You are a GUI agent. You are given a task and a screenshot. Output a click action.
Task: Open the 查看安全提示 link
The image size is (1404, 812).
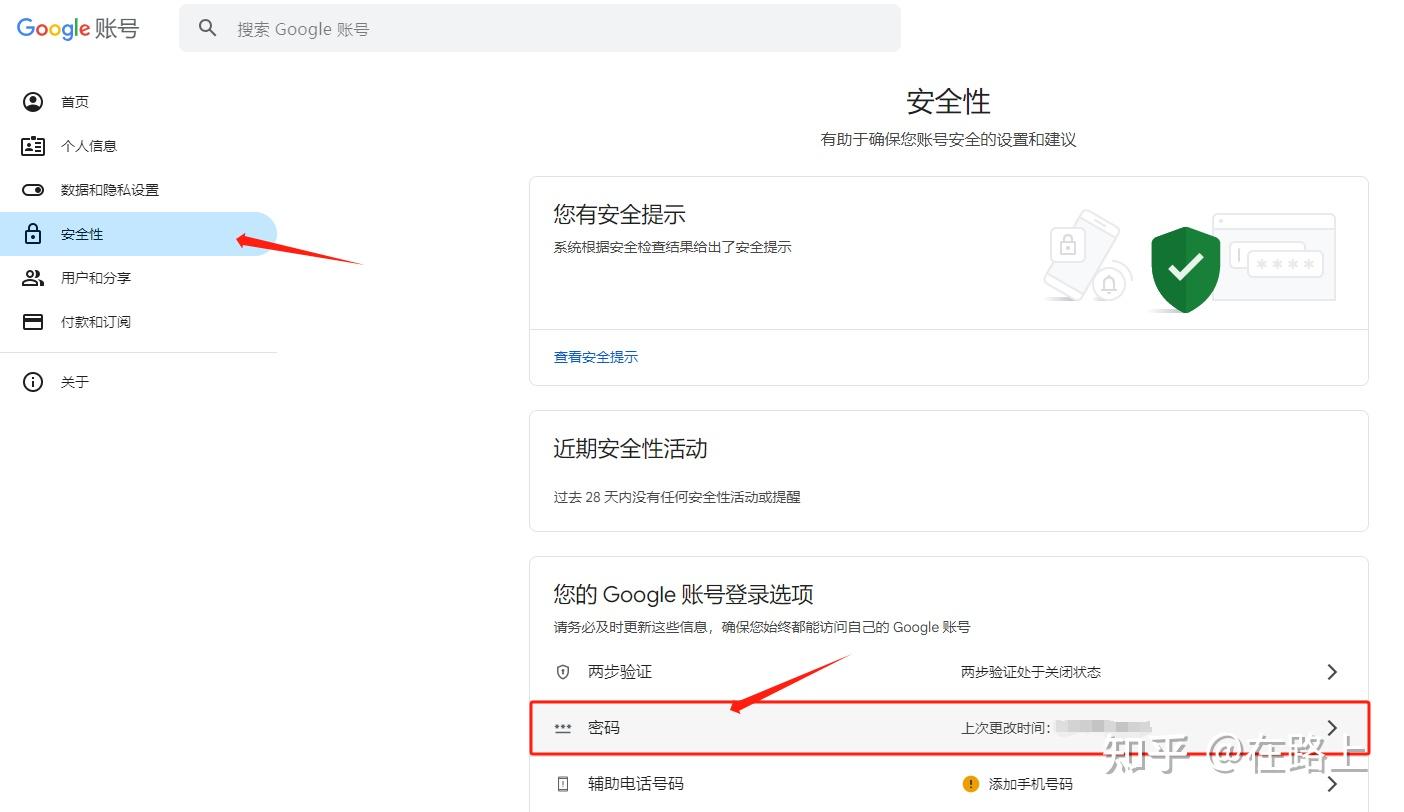coord(596,357)
